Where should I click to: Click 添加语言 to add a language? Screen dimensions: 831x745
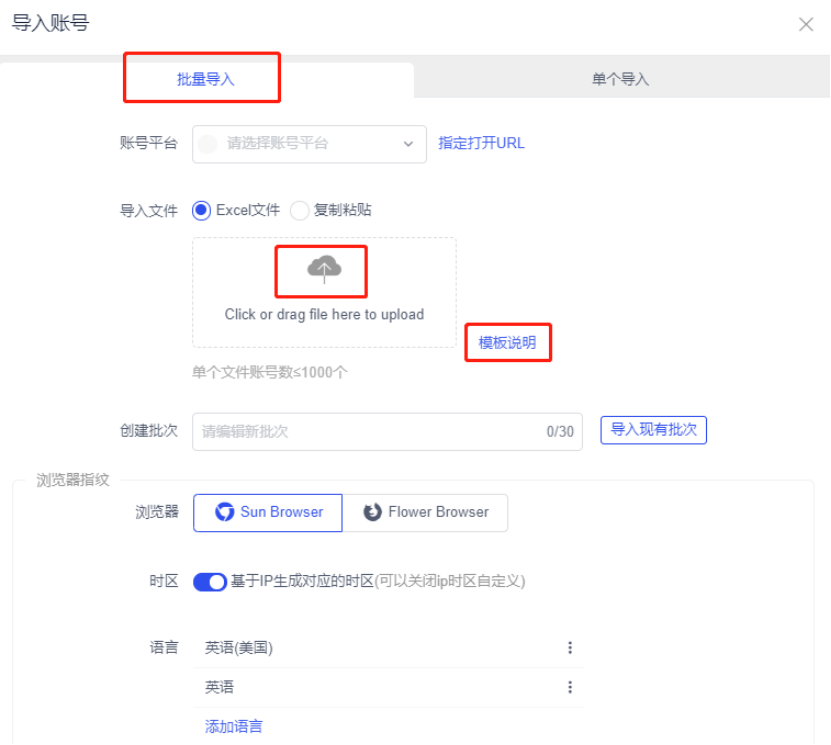[x=232, y=725]
